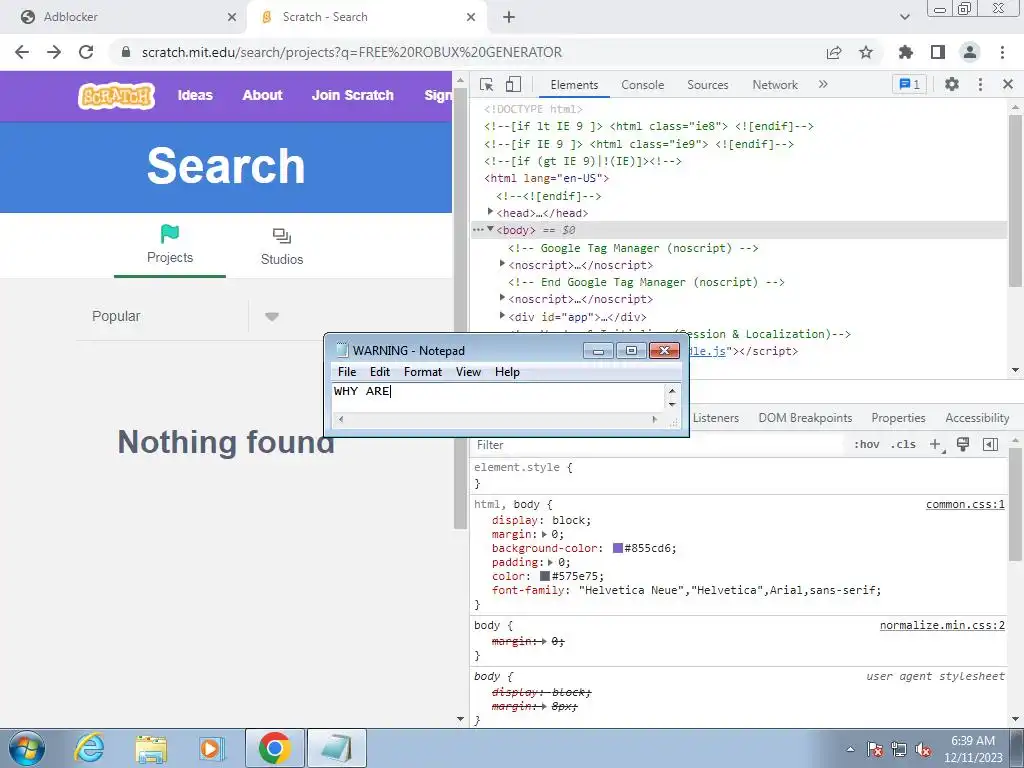Open the DOM Breakpoints tab
The image size is (1024, 768).
805,418
